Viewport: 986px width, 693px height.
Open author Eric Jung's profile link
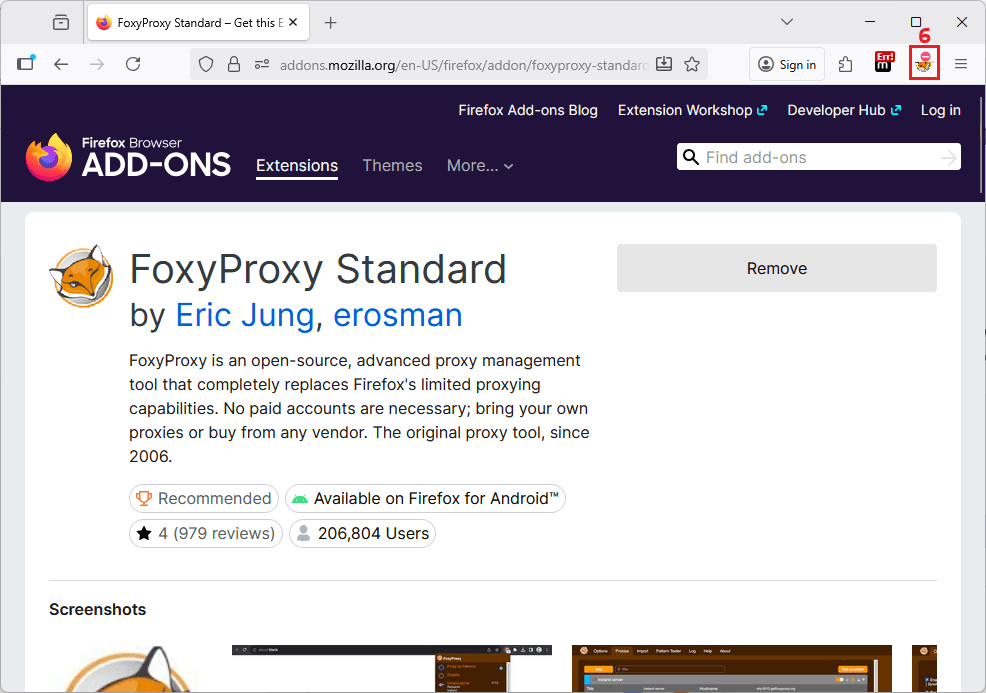pos(244,315)
